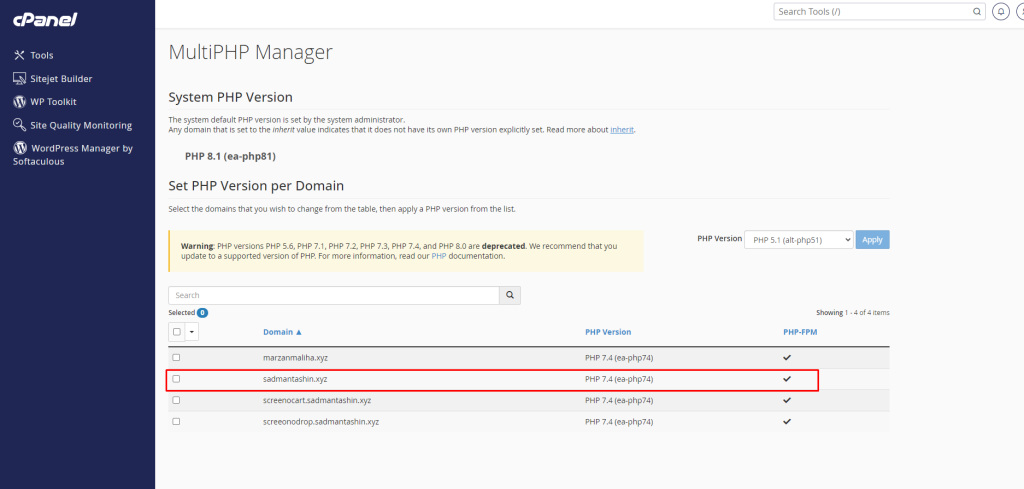Click the Sitejet Builder icon

click(19, 78)
